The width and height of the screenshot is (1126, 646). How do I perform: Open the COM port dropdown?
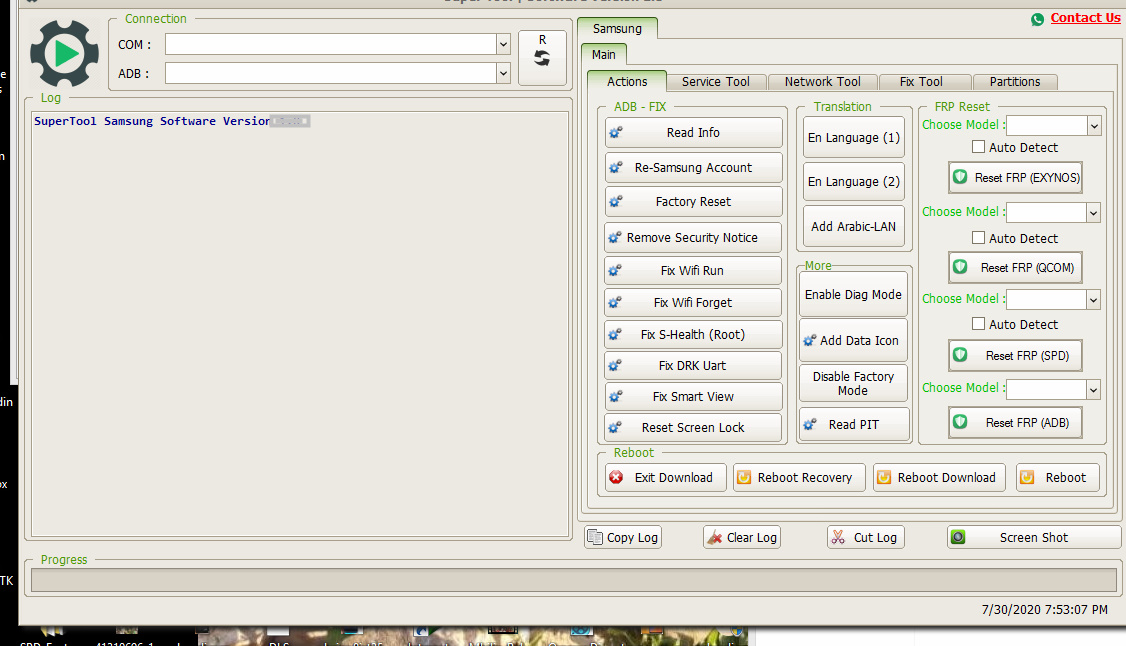(503, 45)
